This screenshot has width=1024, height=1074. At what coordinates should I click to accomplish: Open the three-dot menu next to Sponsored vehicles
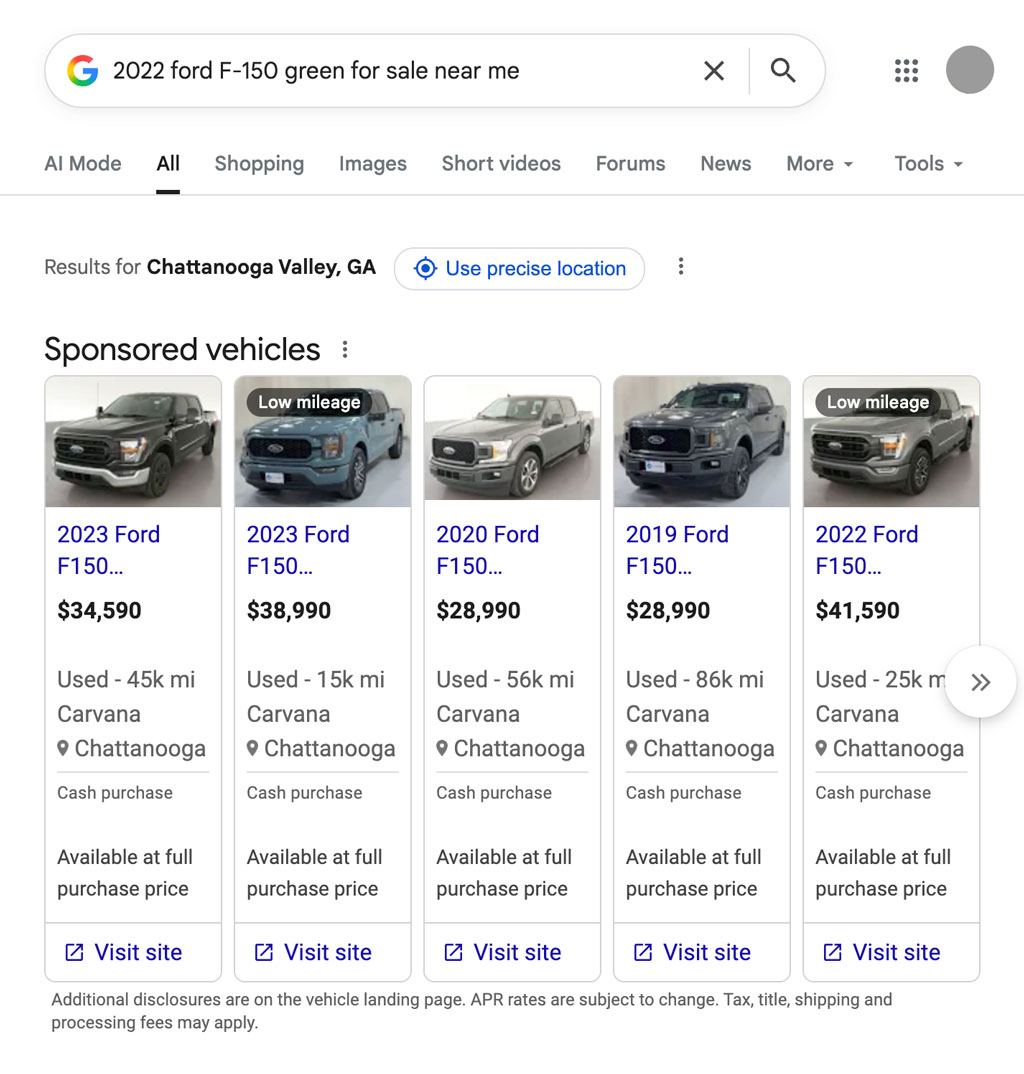[x=344, y=349]
